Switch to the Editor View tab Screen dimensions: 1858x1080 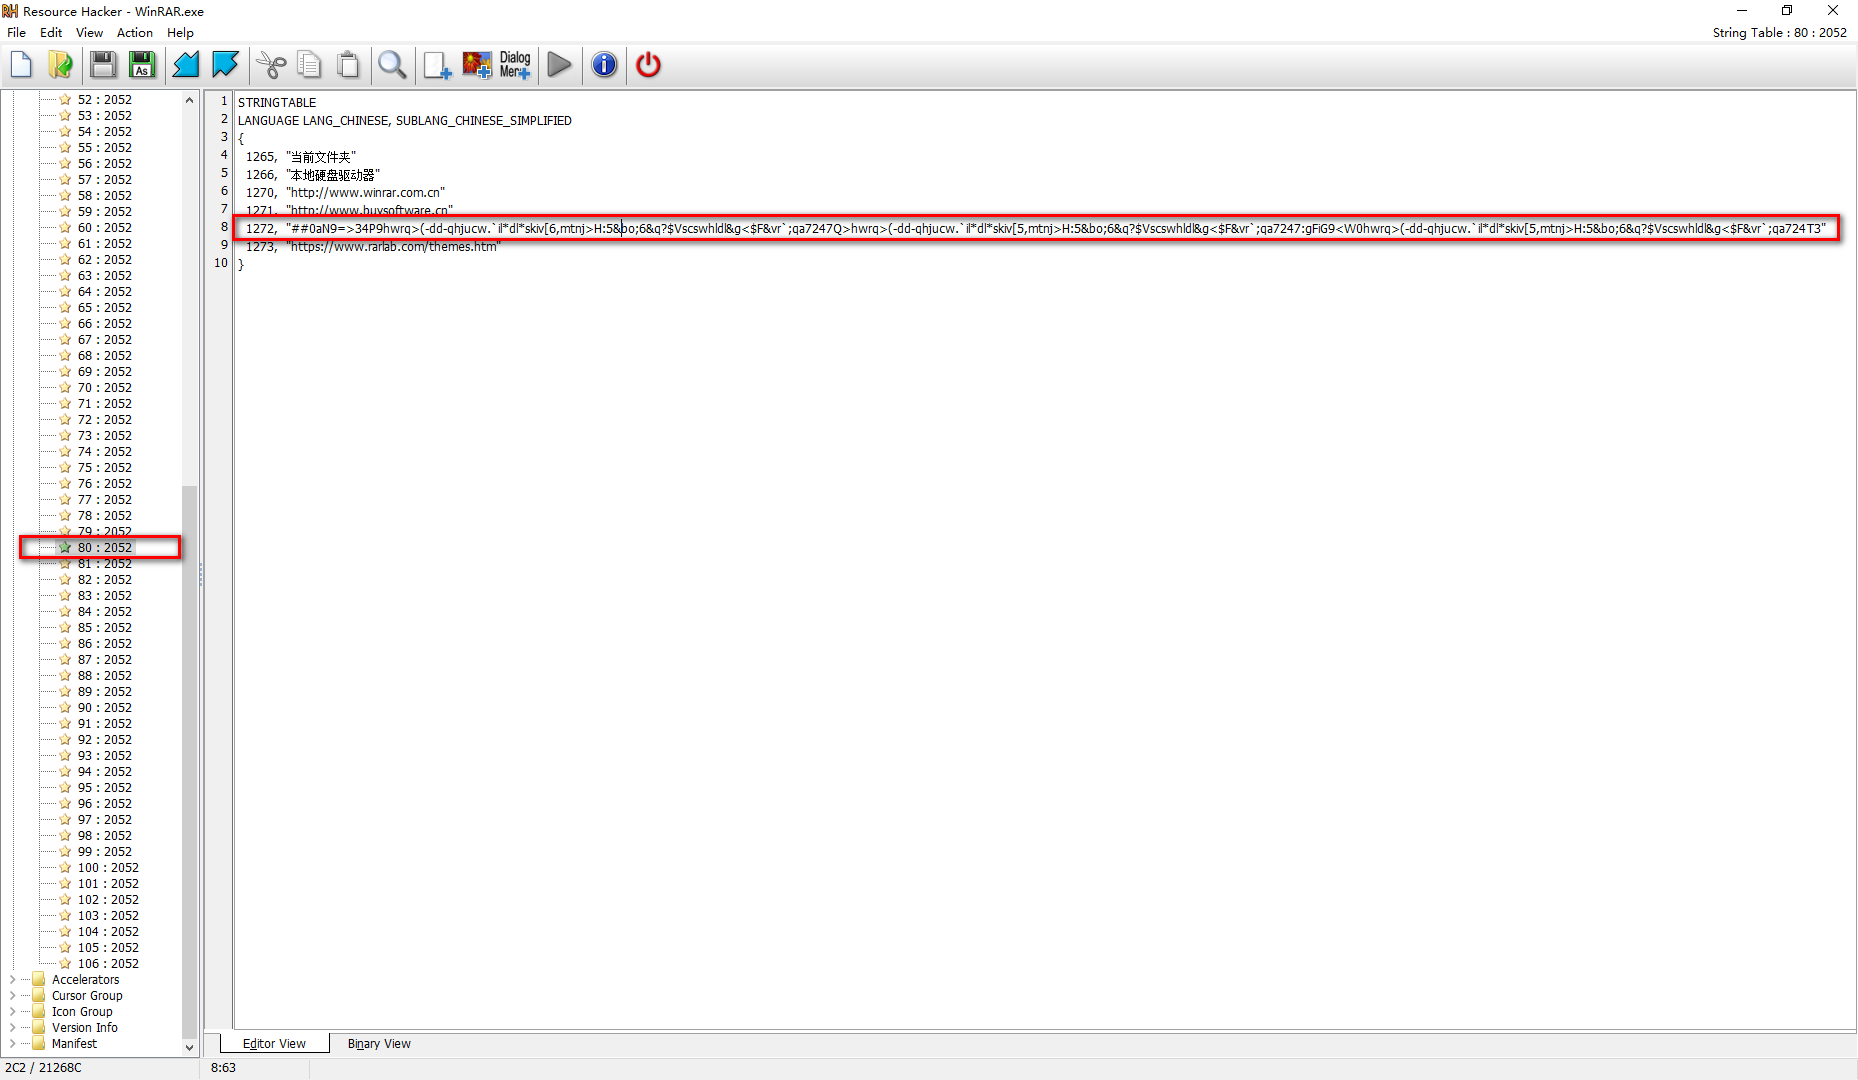(274, 1043)
